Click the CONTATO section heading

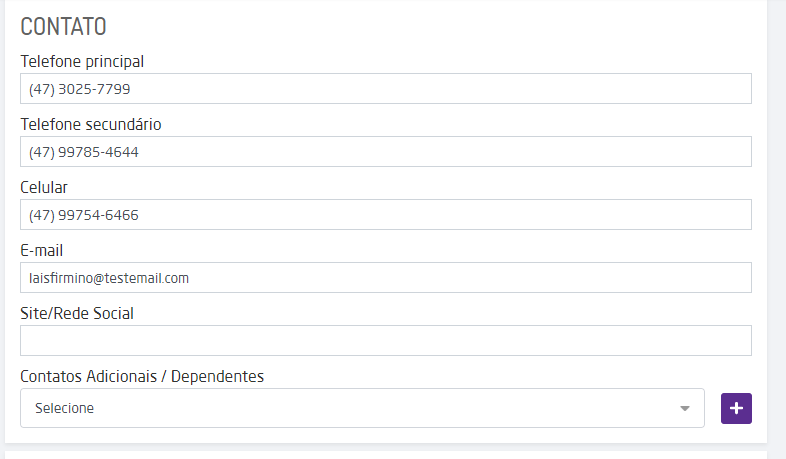click(x=63, y=27)
